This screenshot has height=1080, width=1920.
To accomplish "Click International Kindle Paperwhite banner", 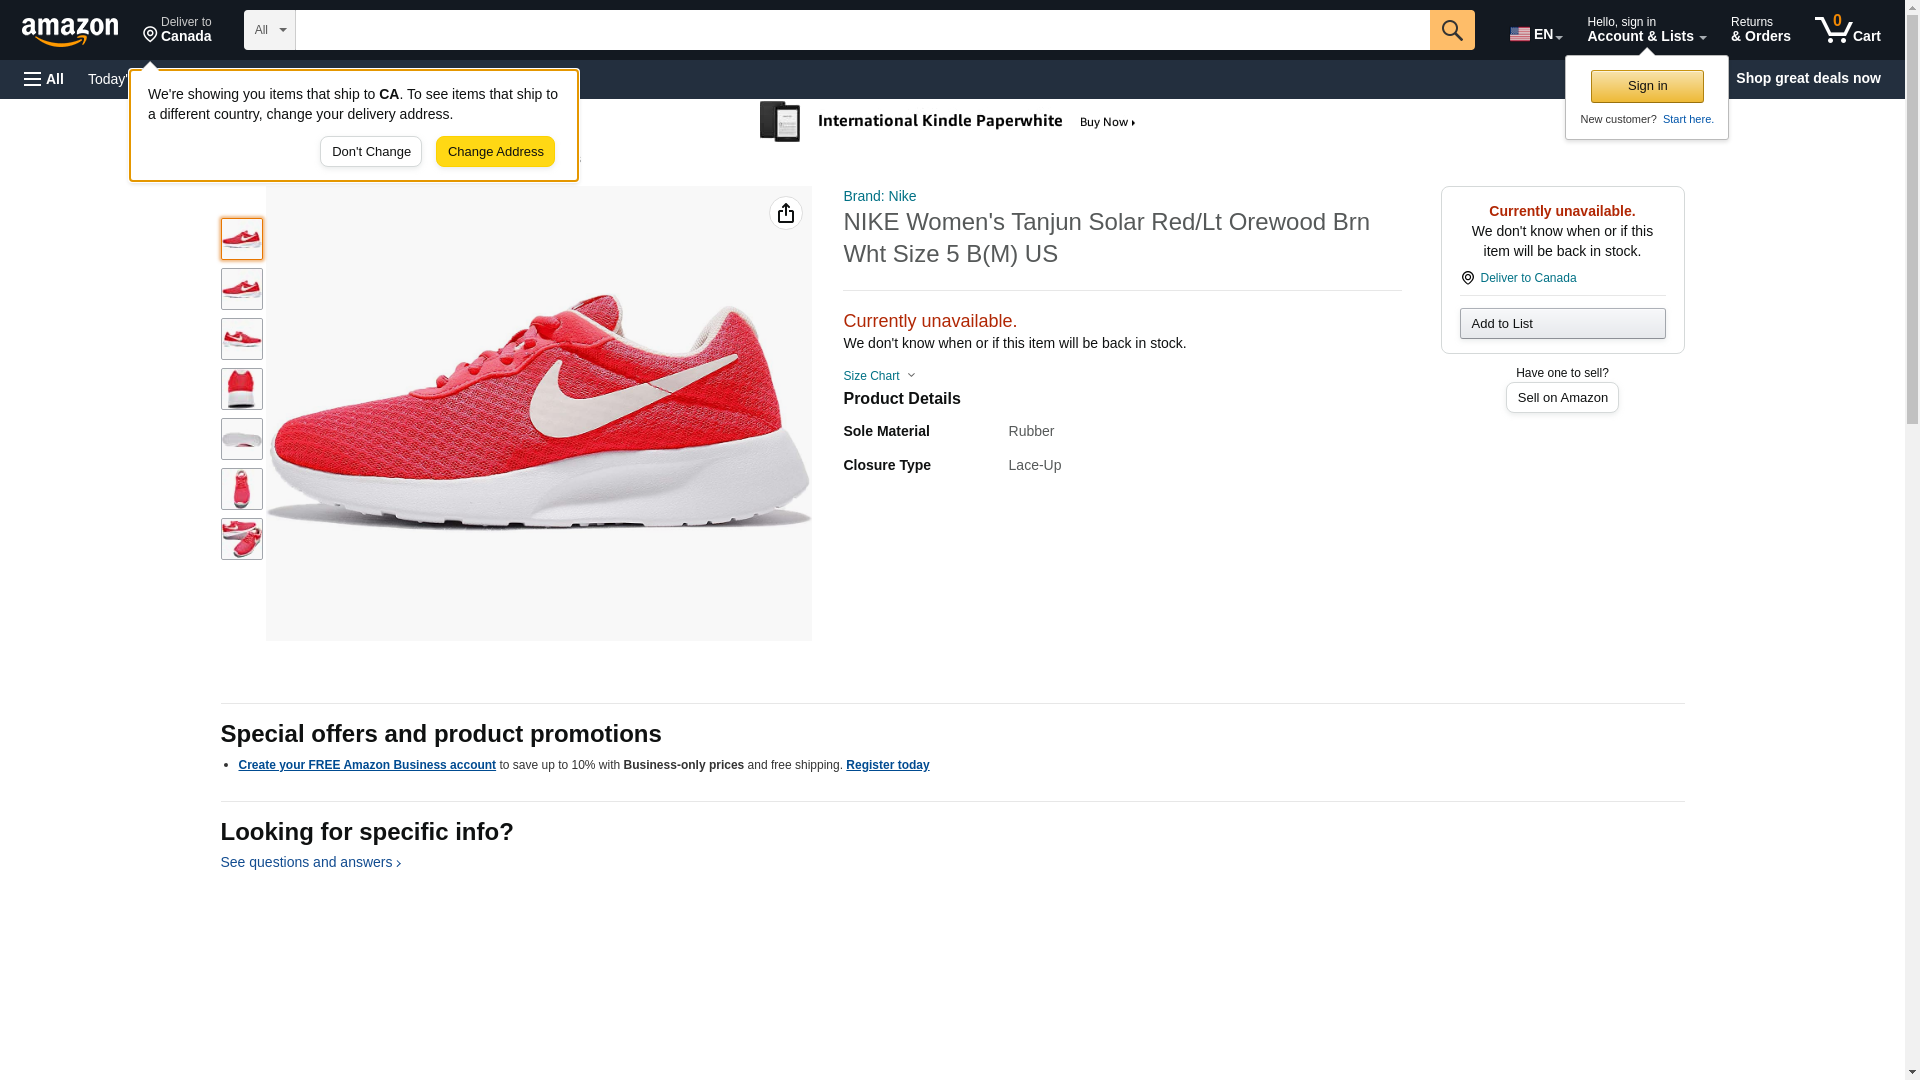I will [x=947, y=122].
